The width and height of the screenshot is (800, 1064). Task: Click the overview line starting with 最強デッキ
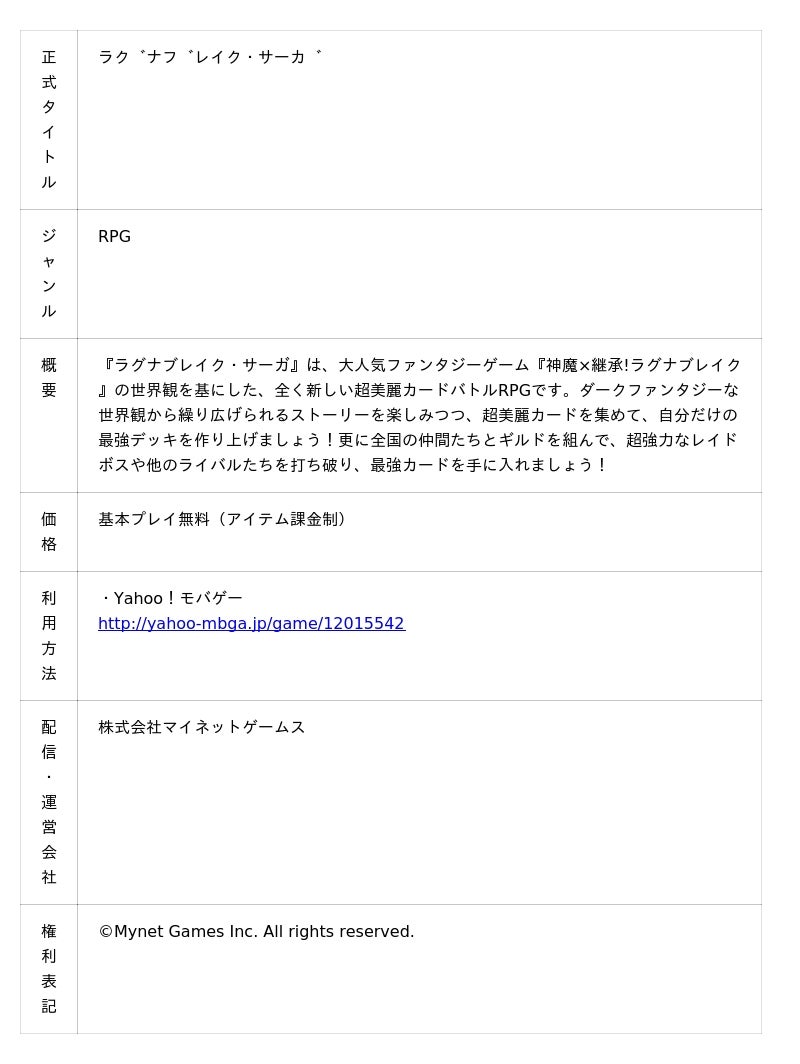coord(418,440)
